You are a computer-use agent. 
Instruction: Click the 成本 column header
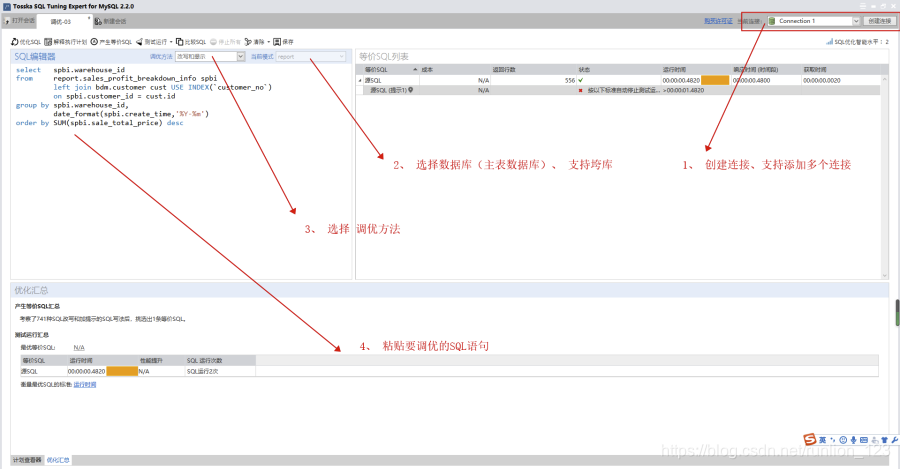point(455,69)
